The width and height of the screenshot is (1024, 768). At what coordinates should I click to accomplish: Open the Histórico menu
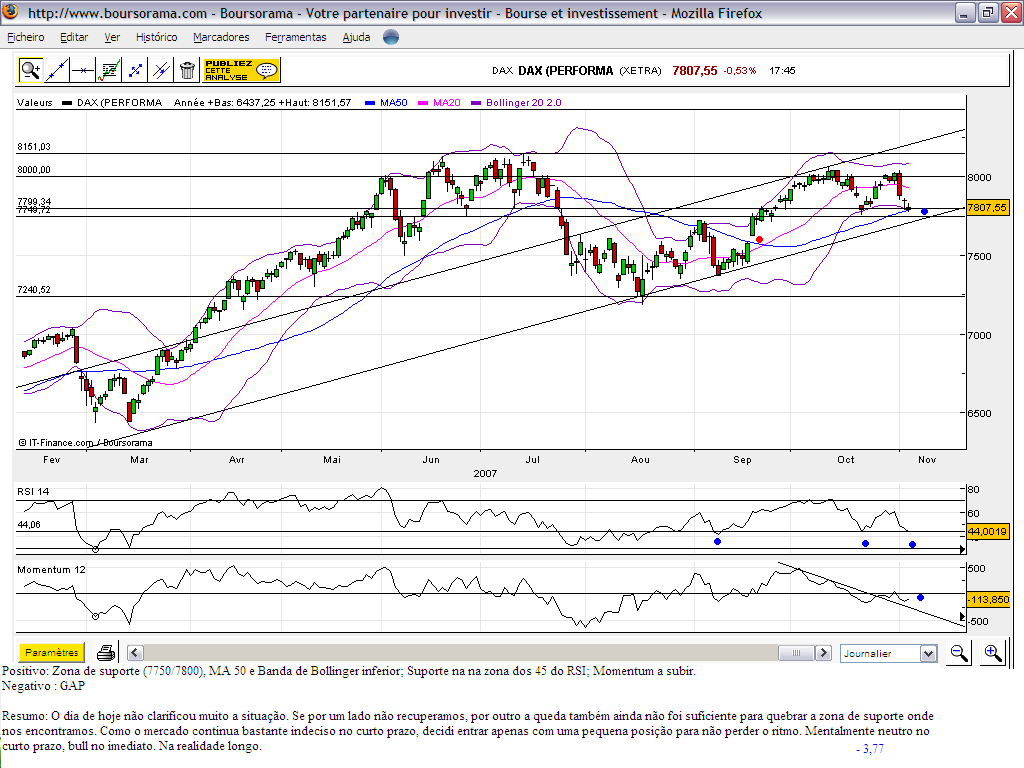click(156, 37)
